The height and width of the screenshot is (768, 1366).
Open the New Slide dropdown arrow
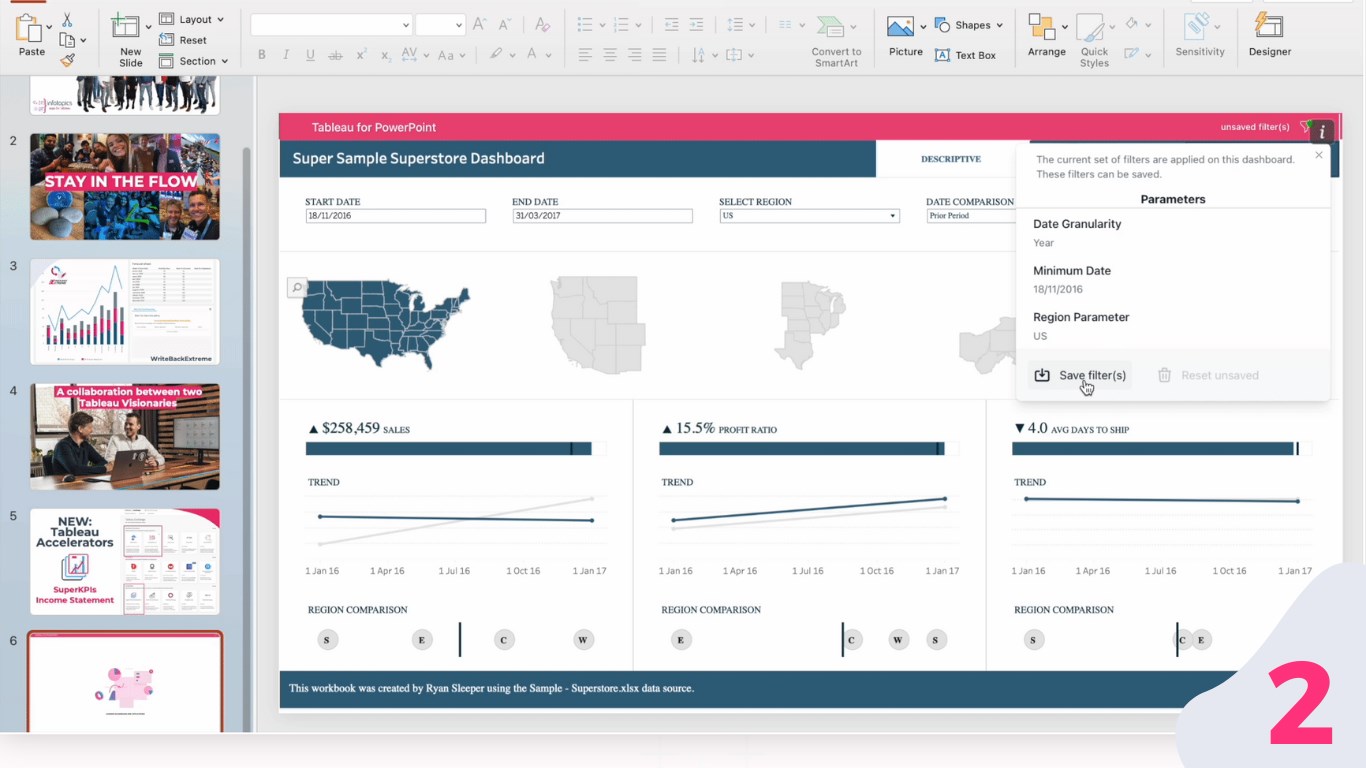pos(149,27)
